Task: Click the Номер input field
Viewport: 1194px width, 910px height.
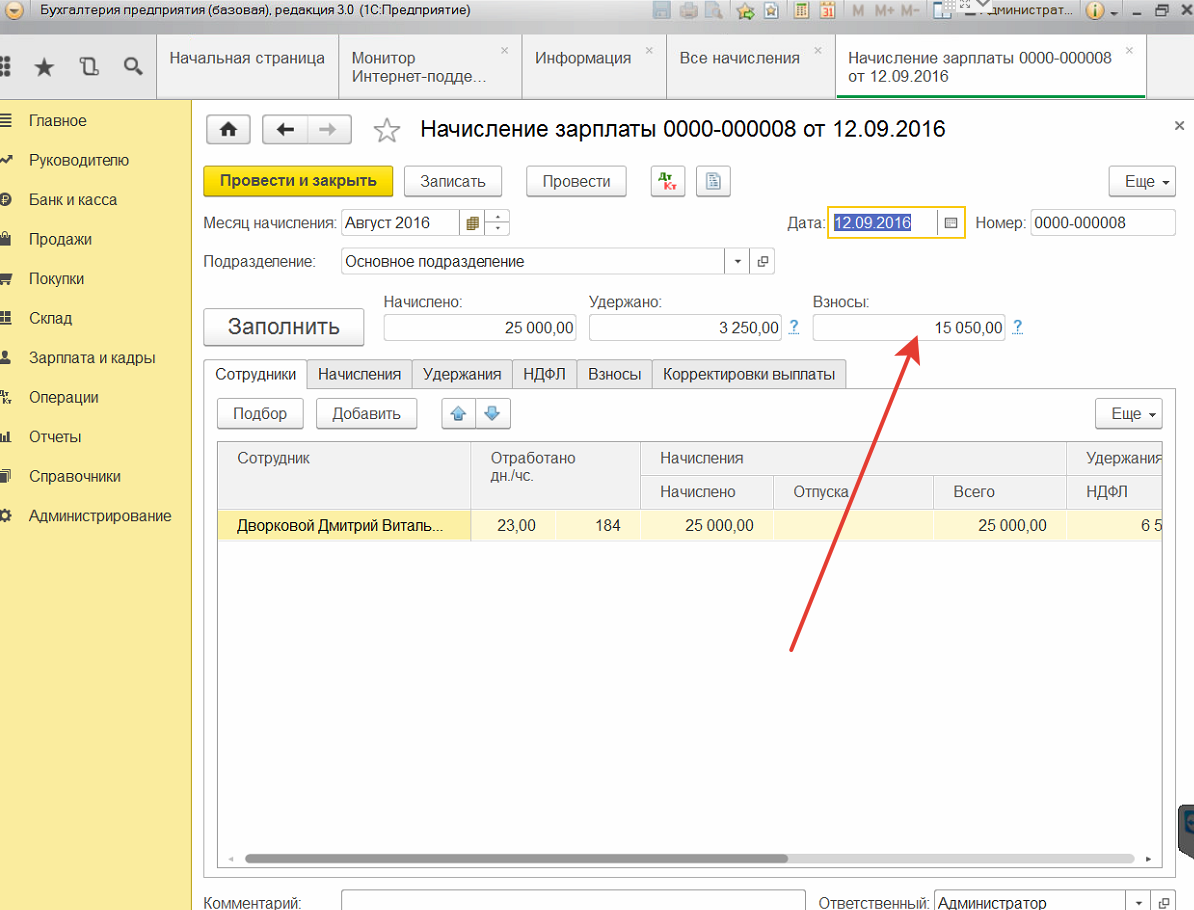Action: click(1102, 223)
